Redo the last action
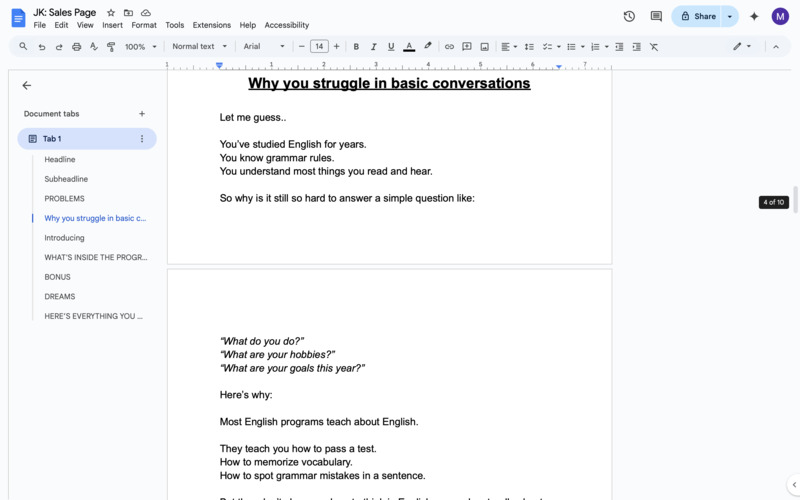The image size is (800, 500). tap(59, 47)
